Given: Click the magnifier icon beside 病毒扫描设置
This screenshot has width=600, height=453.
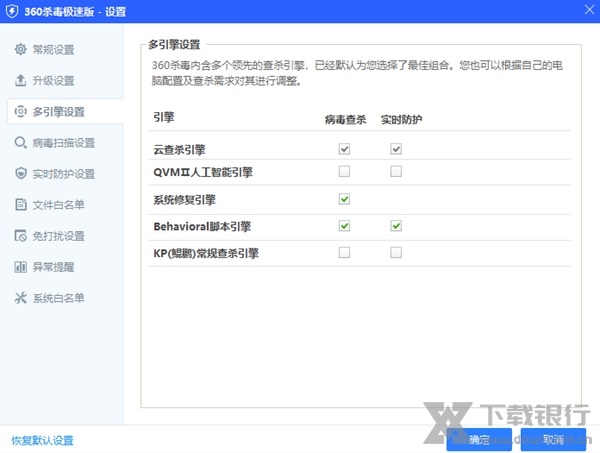Looking at the screenshot, I should click(x=20, y=142).
